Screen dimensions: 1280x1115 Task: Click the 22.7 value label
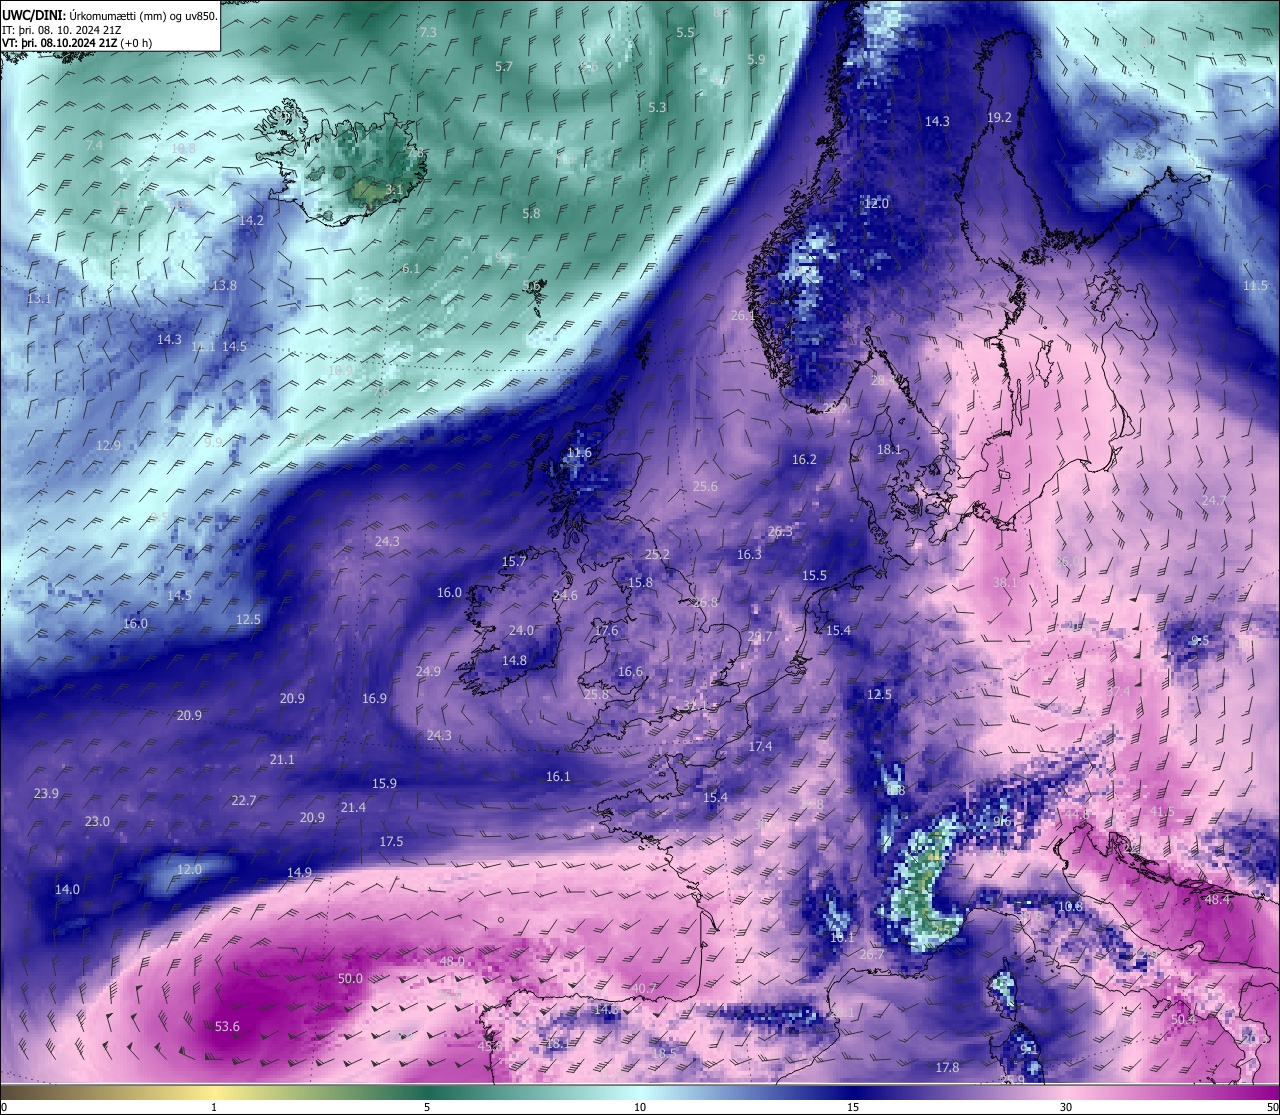[x=243, y=800]
